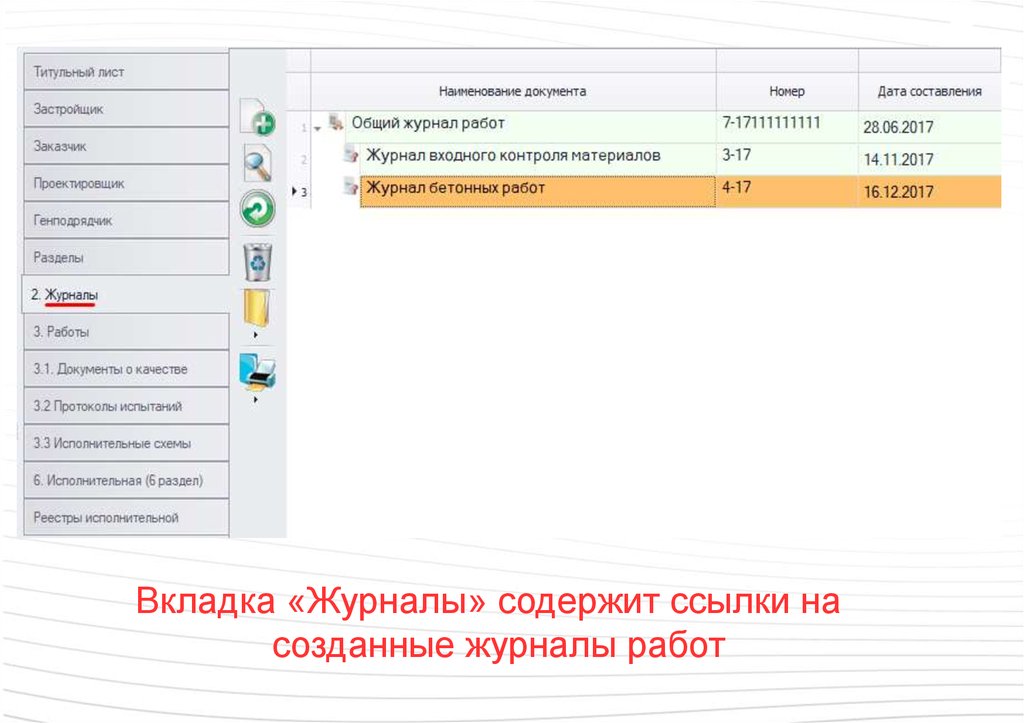
Task: Collapse the Общий журнал работ tree node
Action: 317,129
